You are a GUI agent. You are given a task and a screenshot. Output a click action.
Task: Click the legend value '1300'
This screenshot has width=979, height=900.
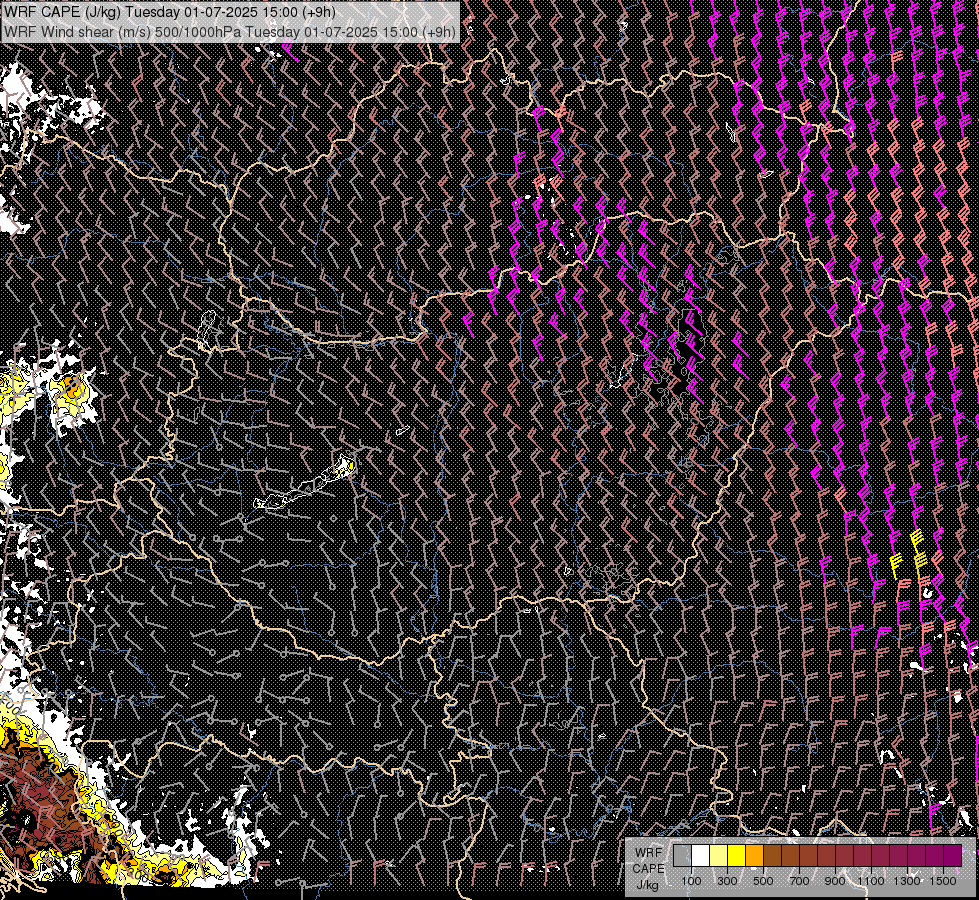point(907,881)
